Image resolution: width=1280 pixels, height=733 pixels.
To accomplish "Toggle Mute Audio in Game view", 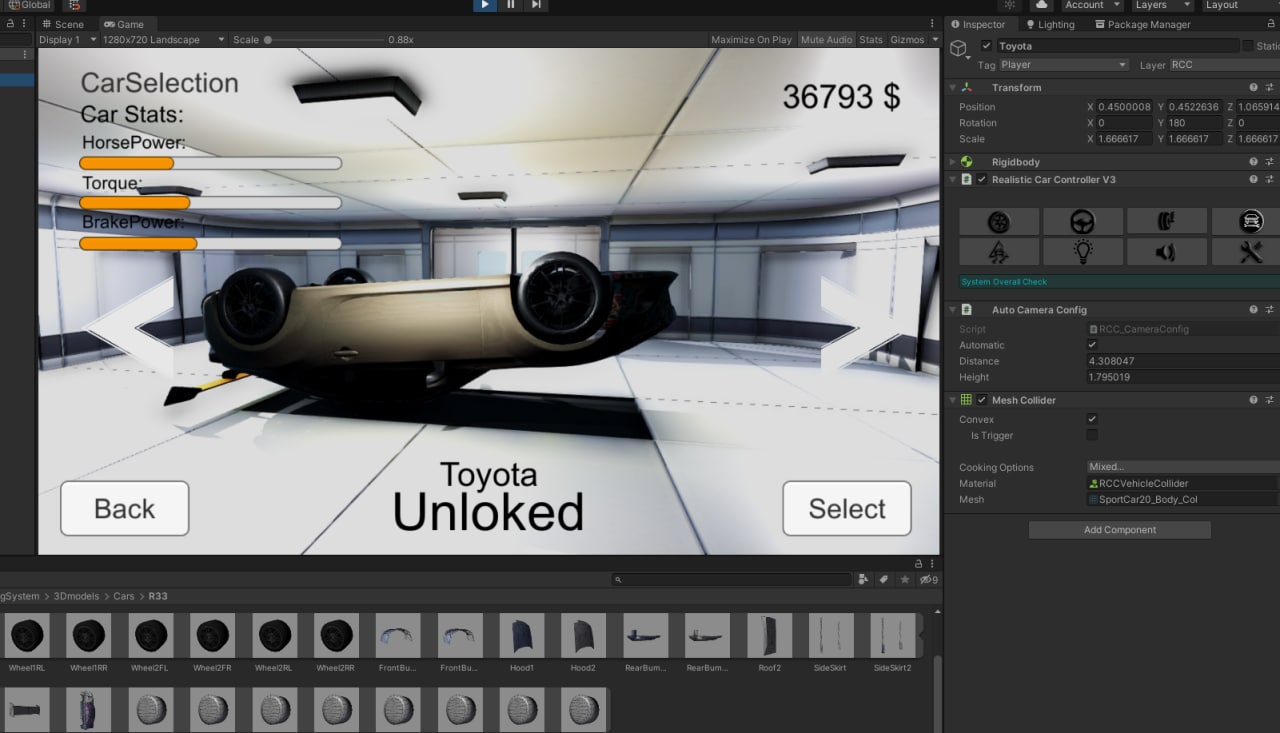I will 826,40.
